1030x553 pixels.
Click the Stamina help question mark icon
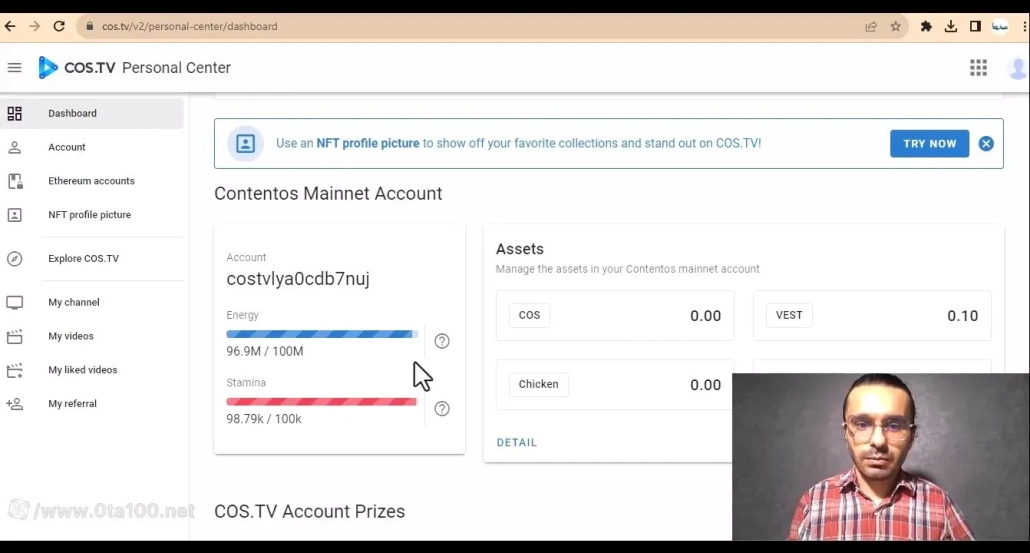click(442, 409)
